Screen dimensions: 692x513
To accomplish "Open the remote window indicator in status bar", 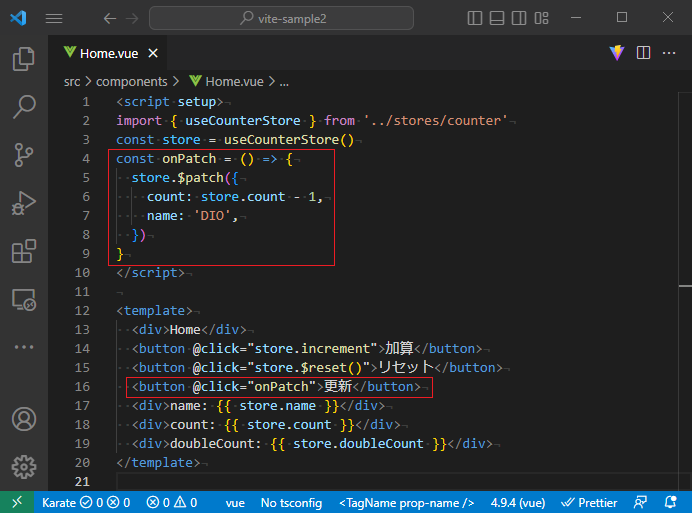I will click(x=17, y=502).
